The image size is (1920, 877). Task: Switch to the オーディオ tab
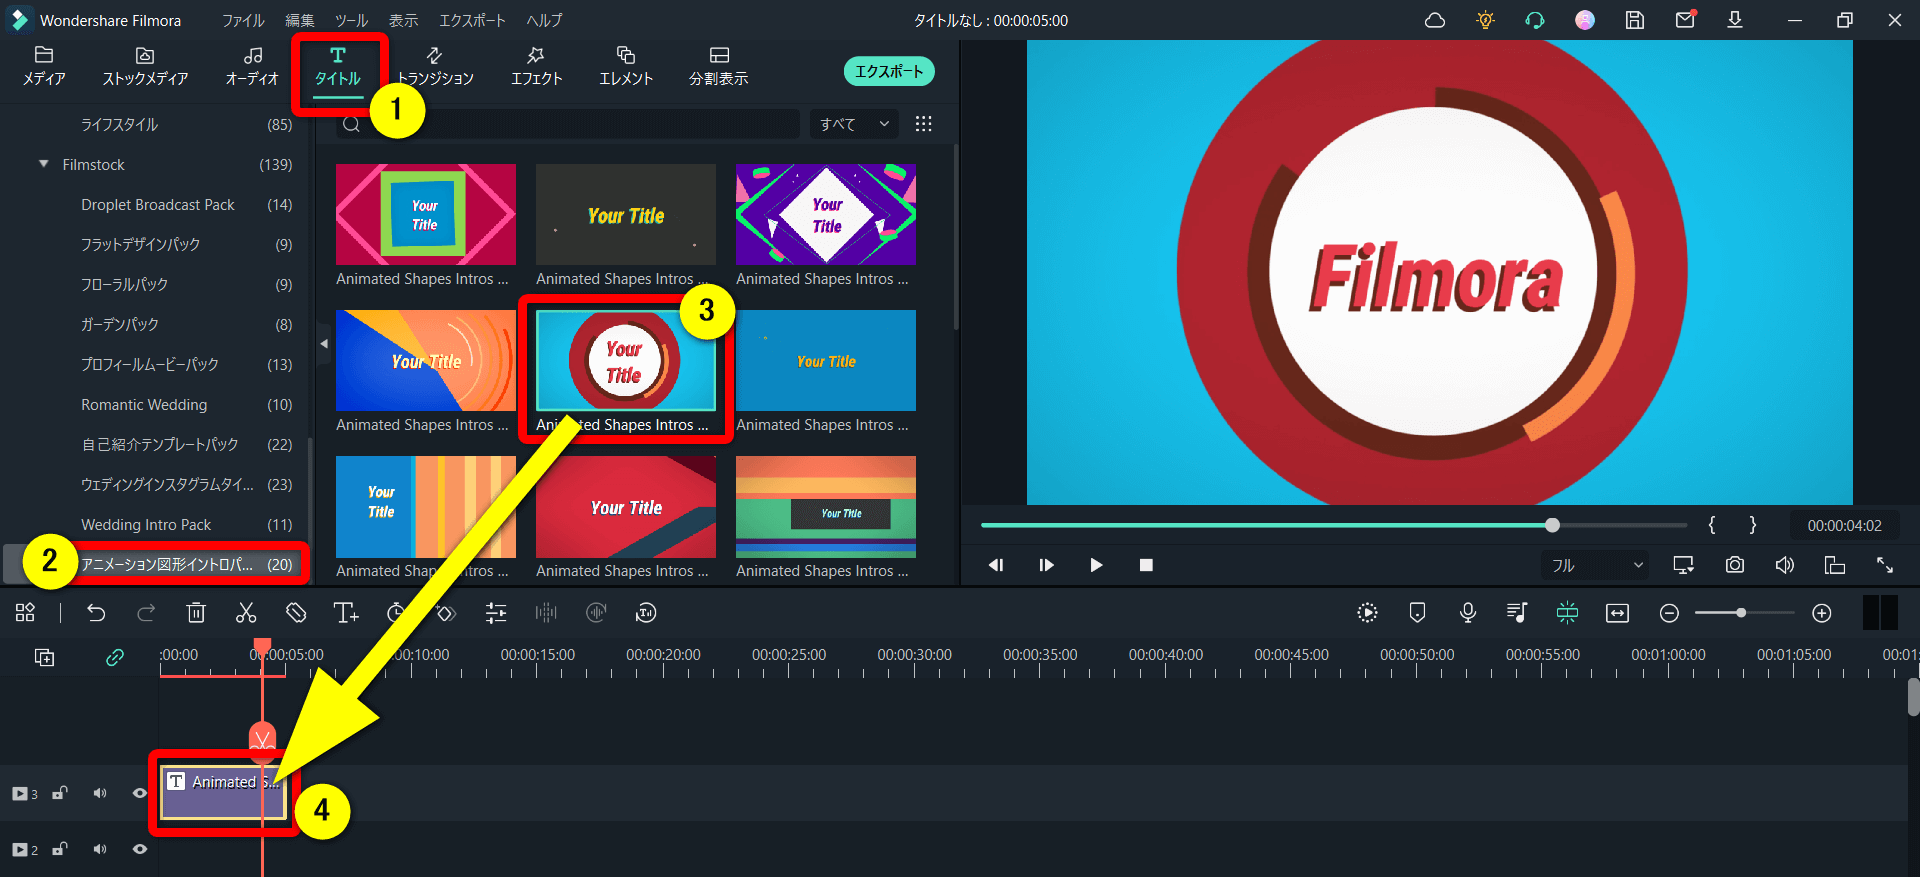252,66
